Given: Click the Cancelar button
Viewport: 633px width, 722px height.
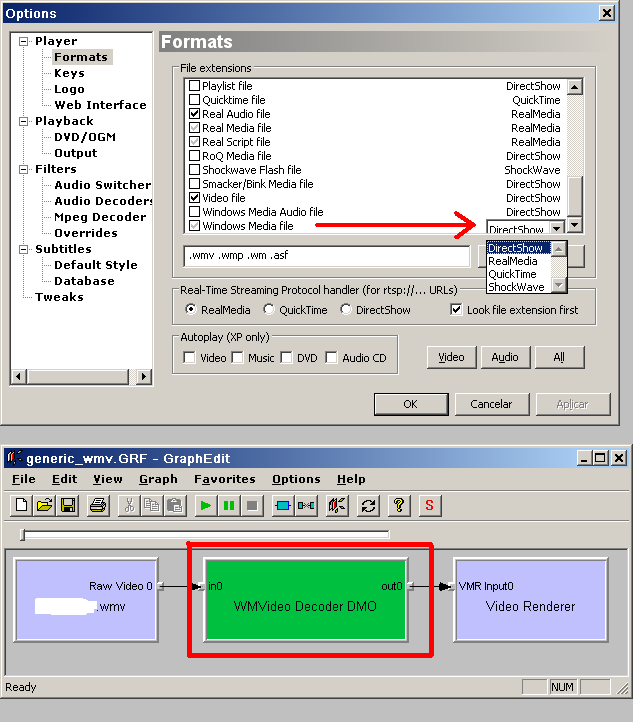Looking at the screenshot, I should click(x=492, y=404).
